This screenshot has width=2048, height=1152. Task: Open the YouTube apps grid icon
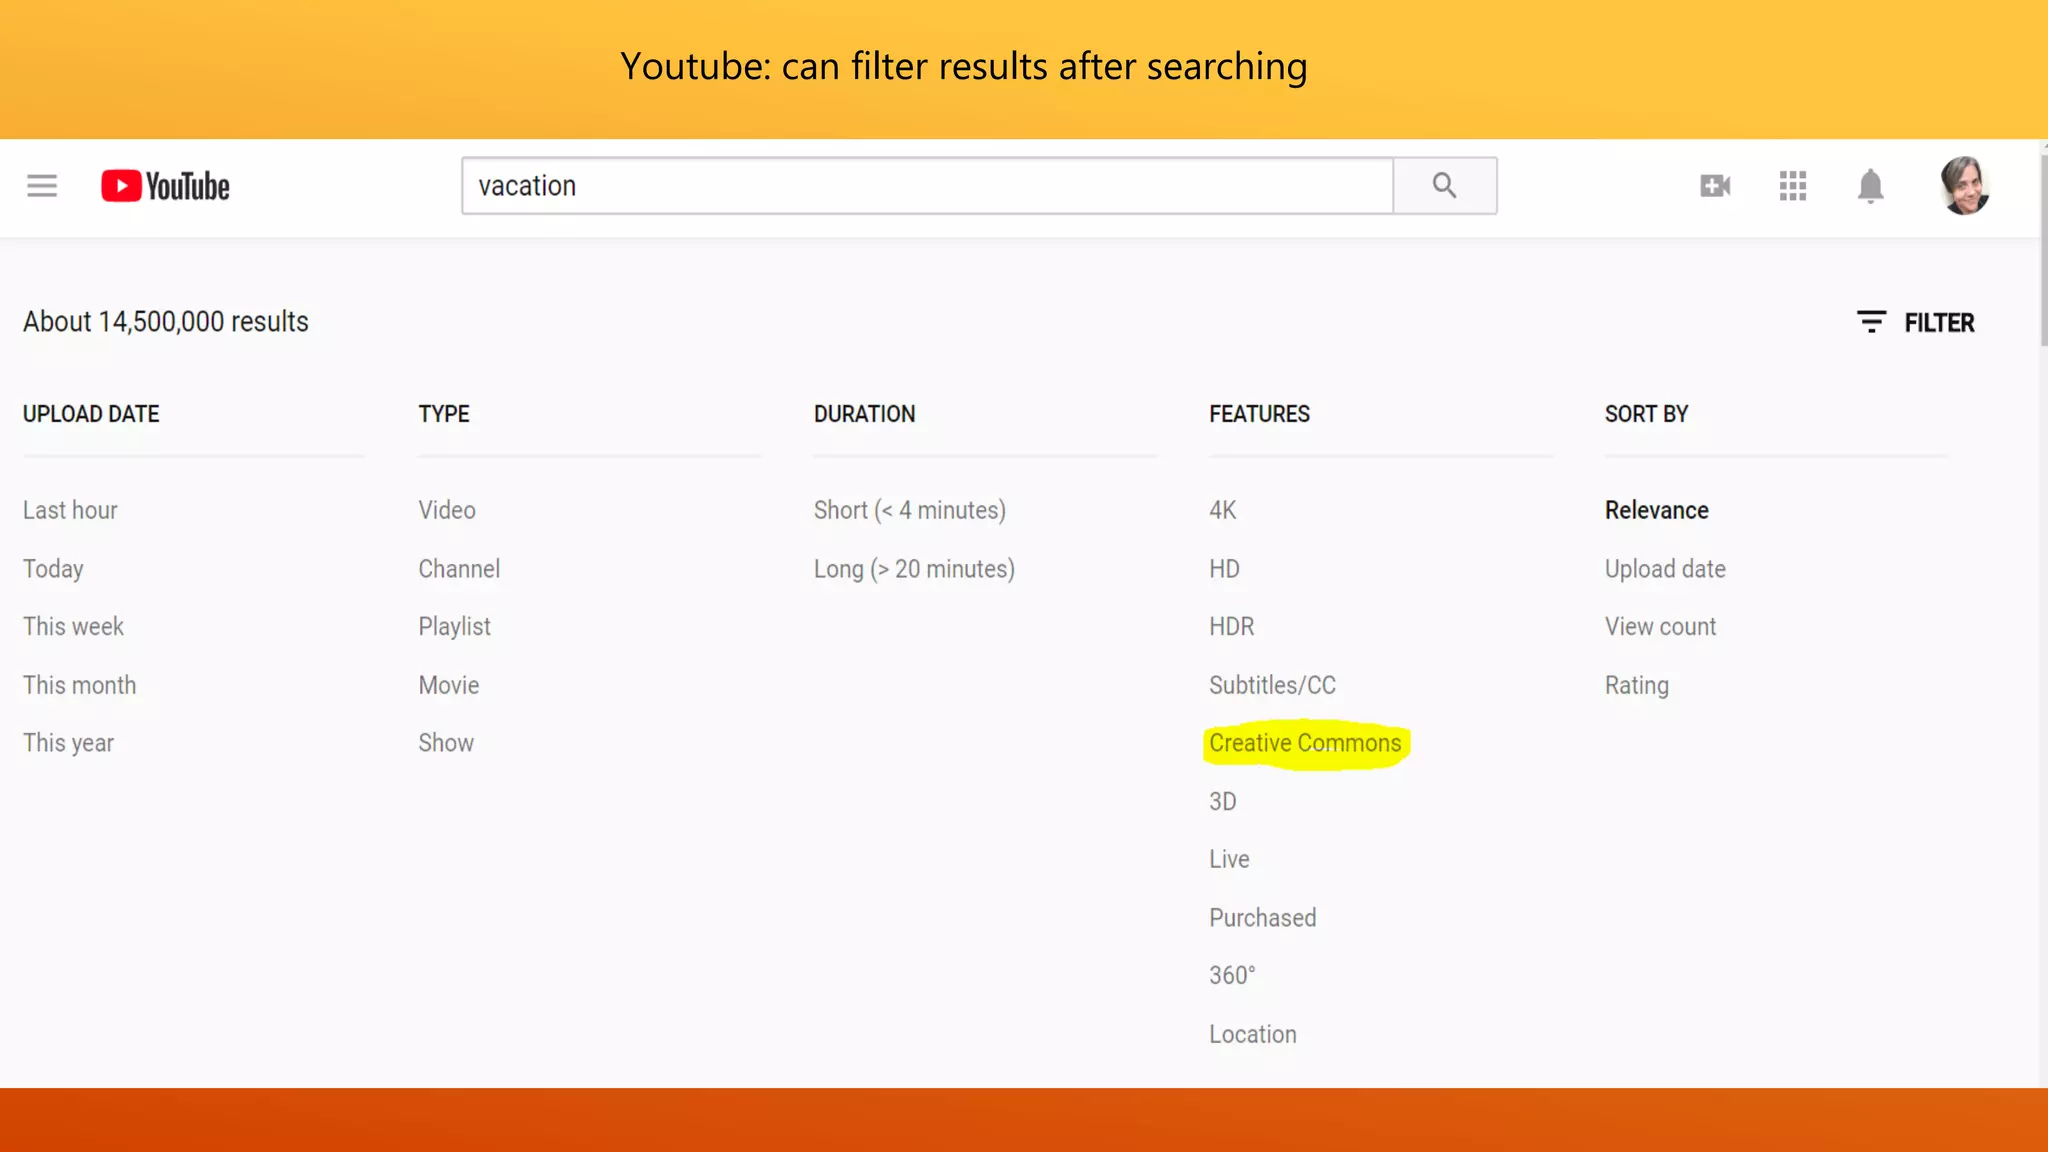[x=1792, y=186]
